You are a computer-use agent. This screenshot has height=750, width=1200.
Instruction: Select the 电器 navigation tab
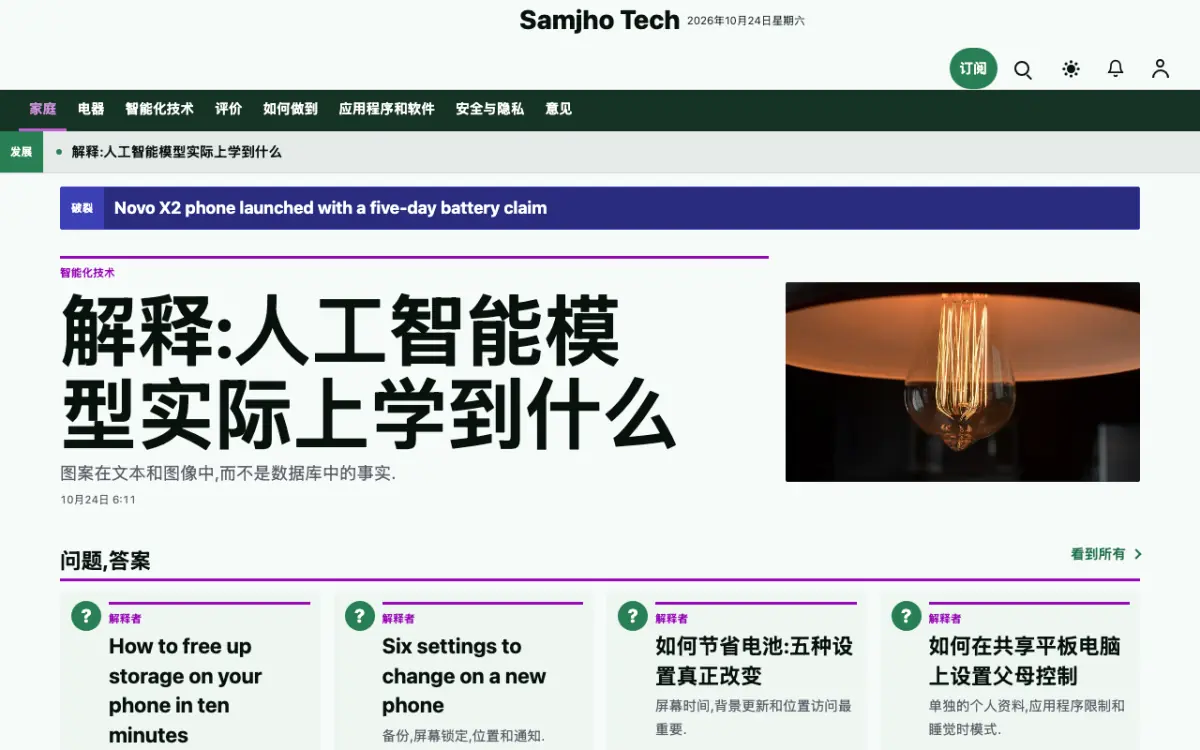point(91,109)
